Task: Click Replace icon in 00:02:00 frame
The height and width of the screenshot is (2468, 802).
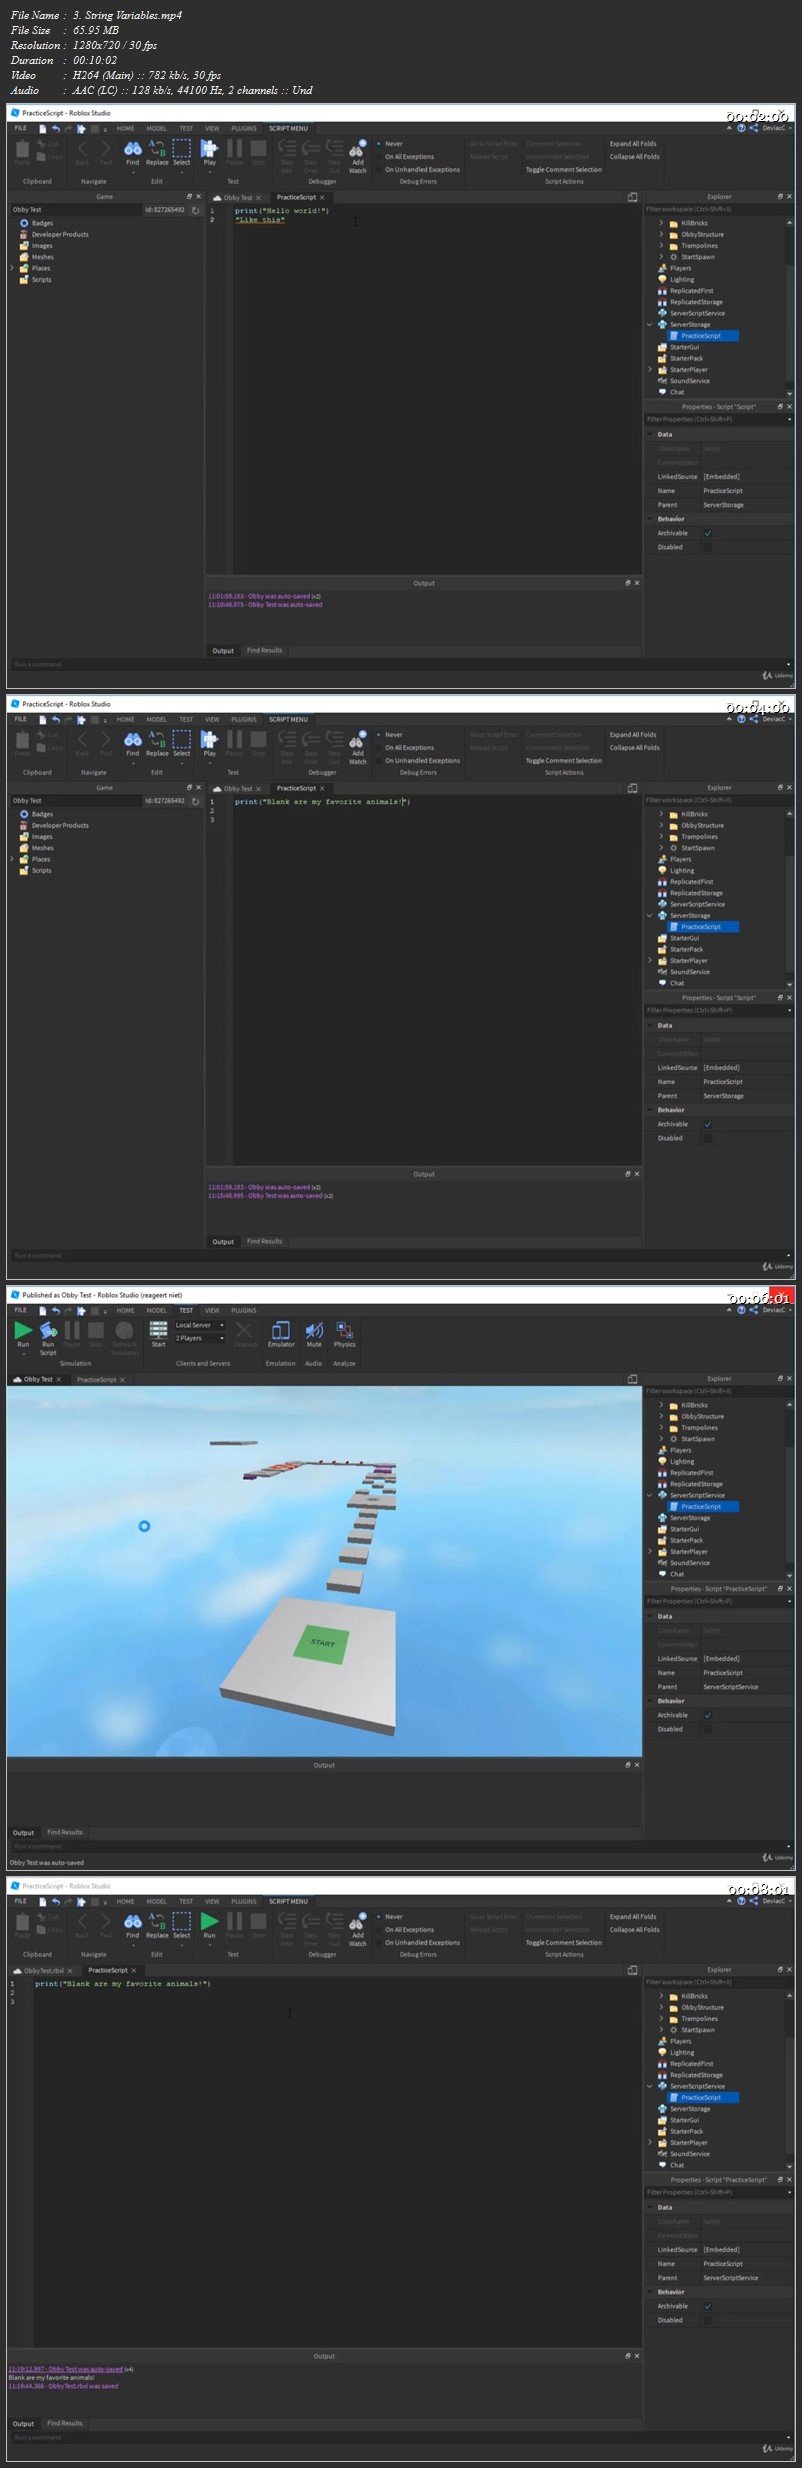Action: point(157,149)
